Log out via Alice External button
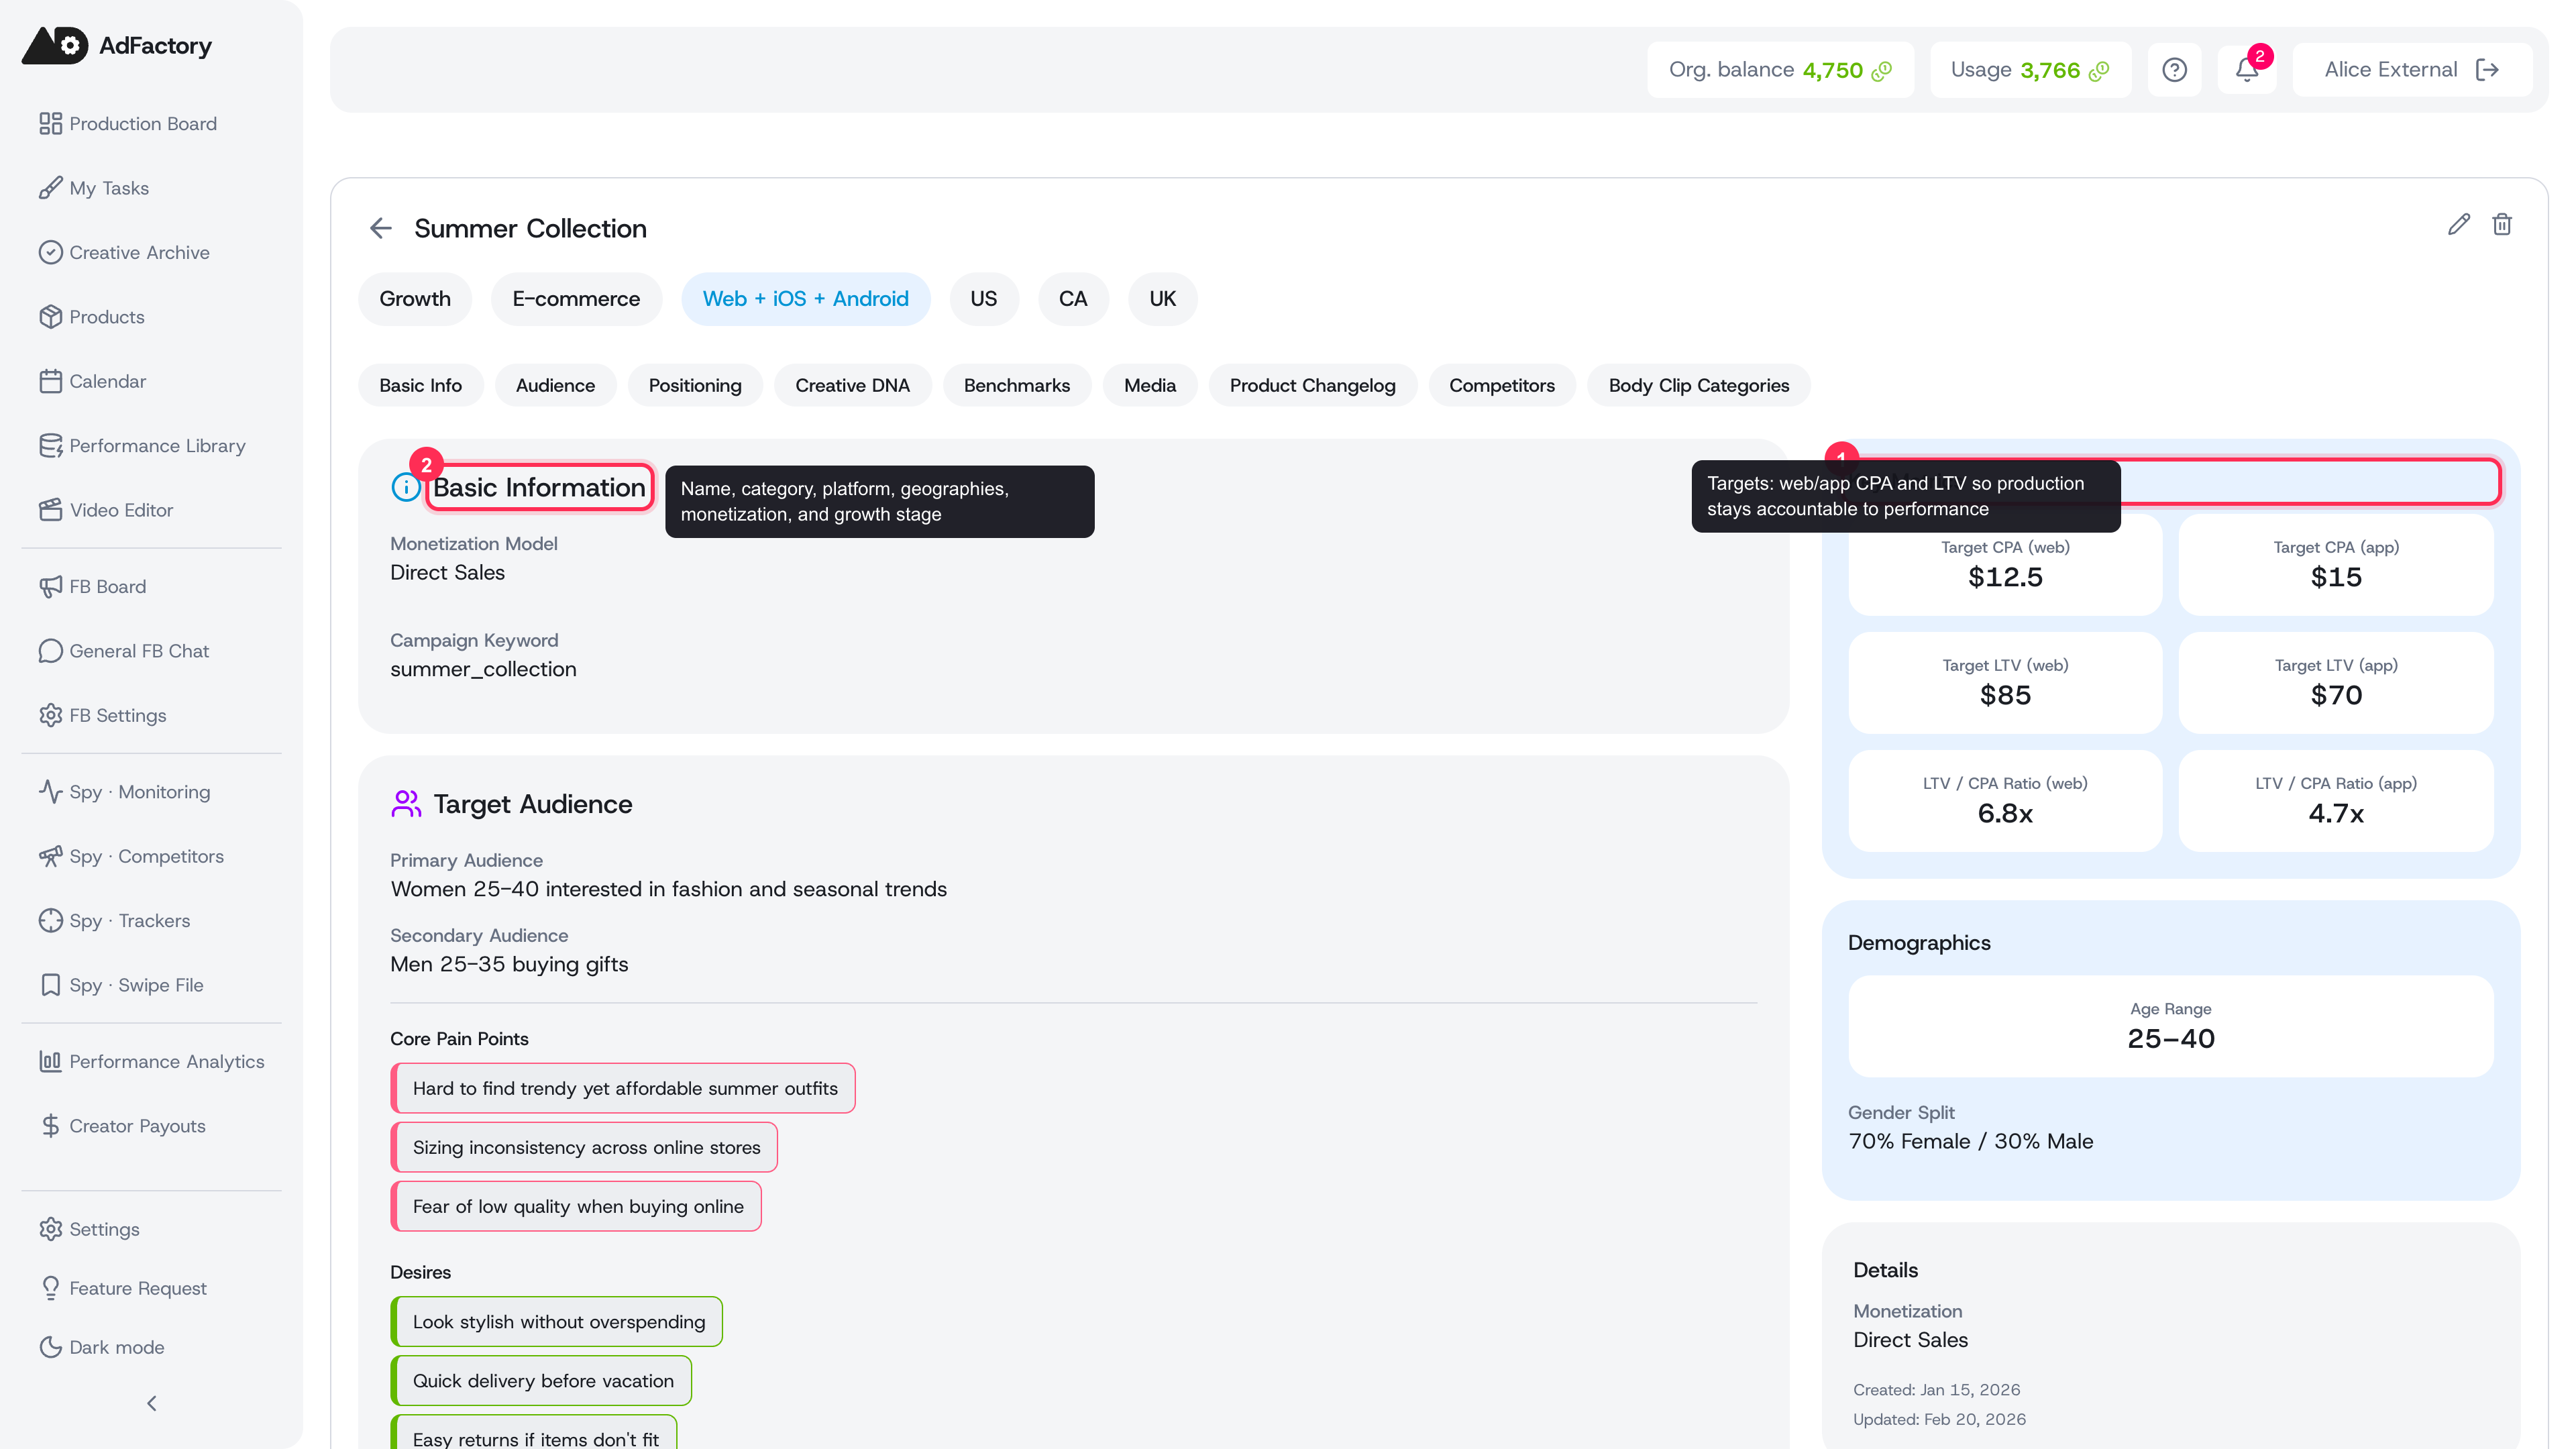 pos(2411,70)
